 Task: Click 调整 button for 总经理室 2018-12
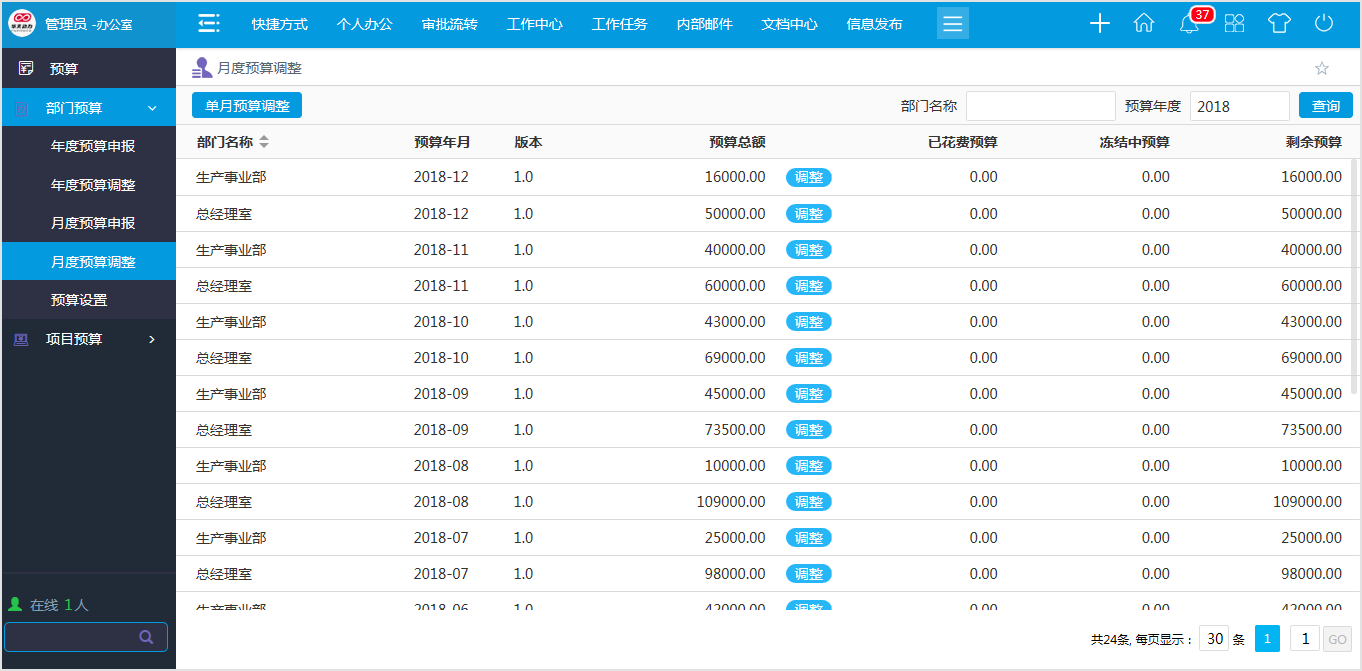(x=808, y=213)
